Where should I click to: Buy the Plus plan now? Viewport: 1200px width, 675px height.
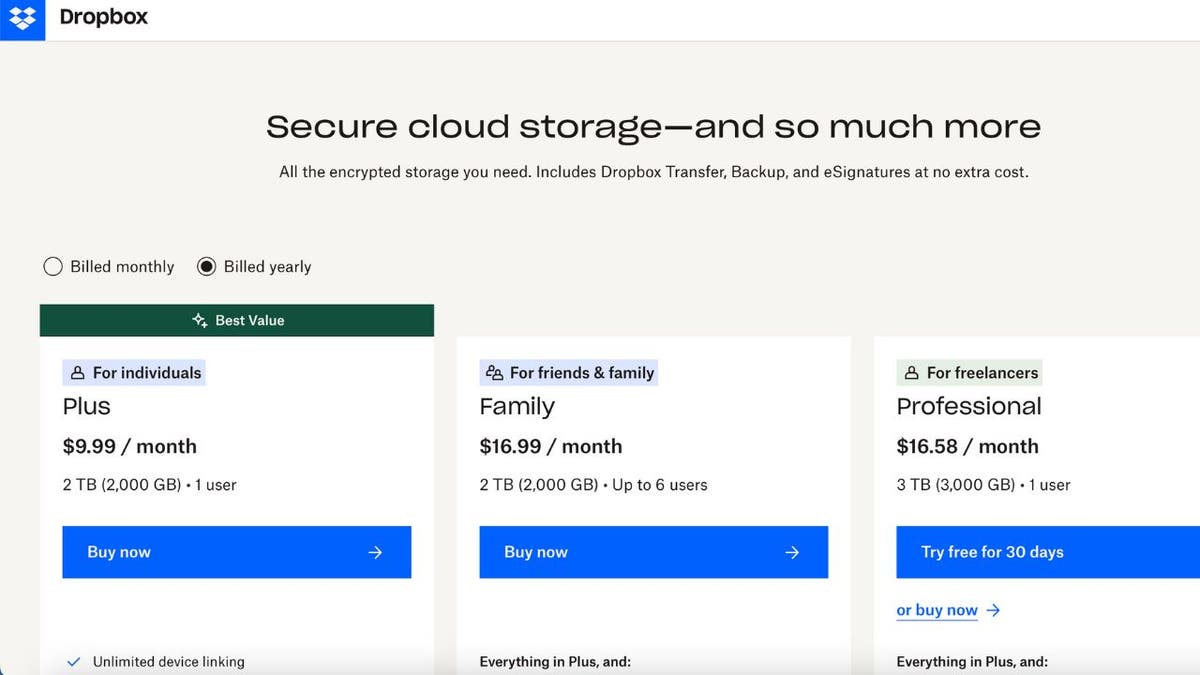click(237, 552)
